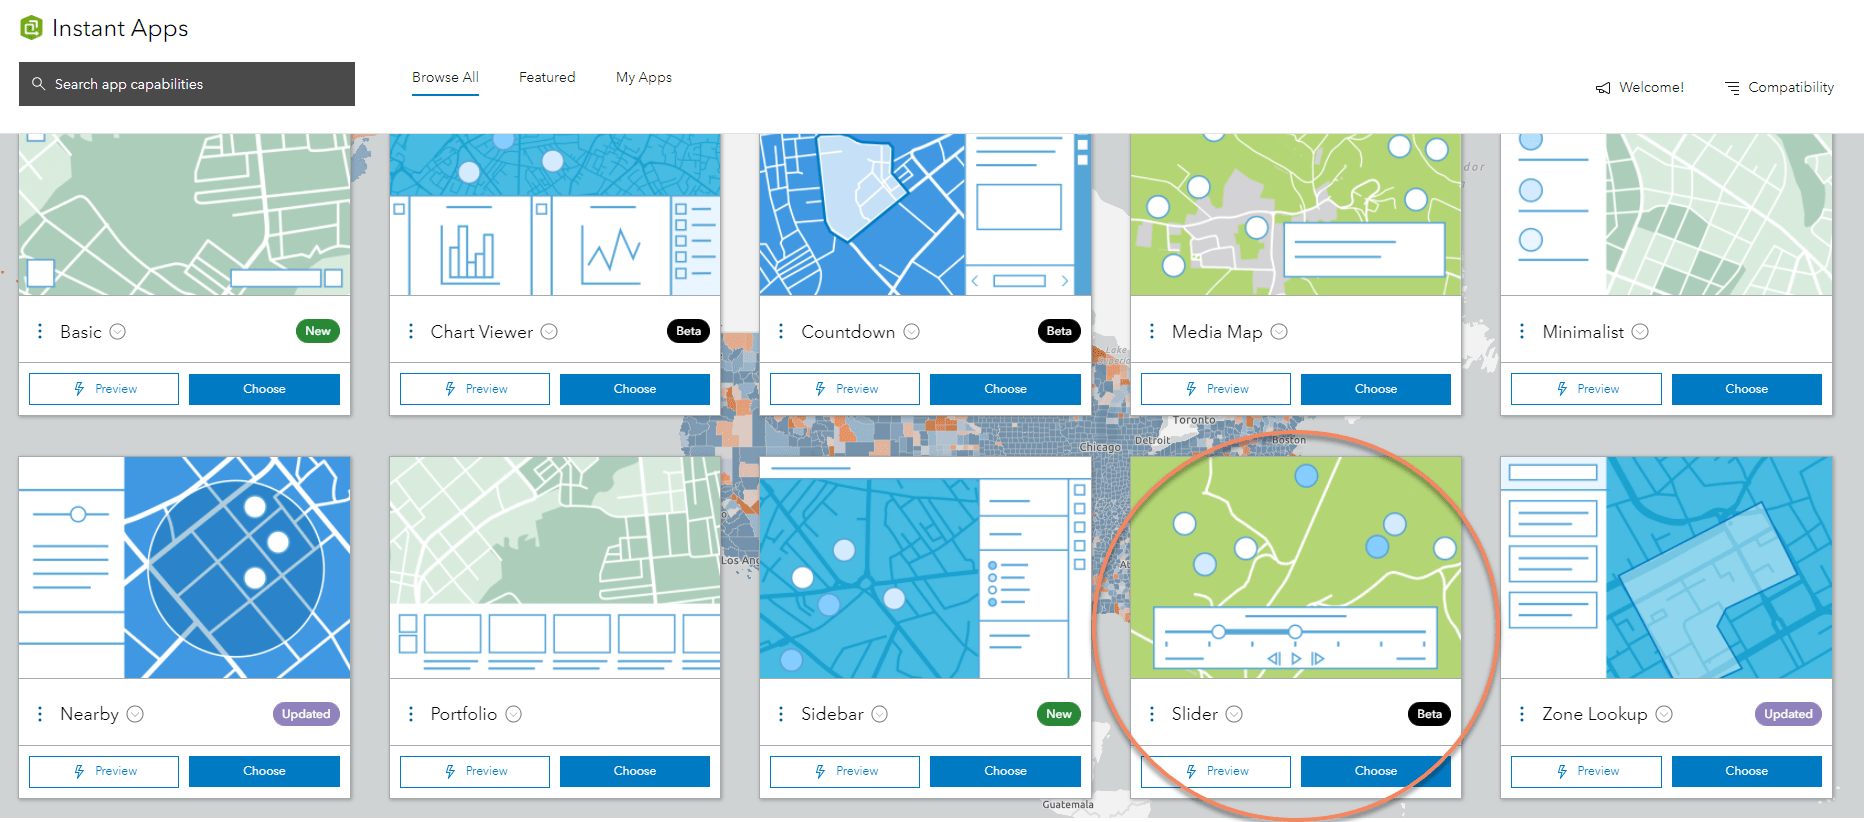Choose the Nearby app template
This screenshot has width=1864, height=822.
(264, 771)
